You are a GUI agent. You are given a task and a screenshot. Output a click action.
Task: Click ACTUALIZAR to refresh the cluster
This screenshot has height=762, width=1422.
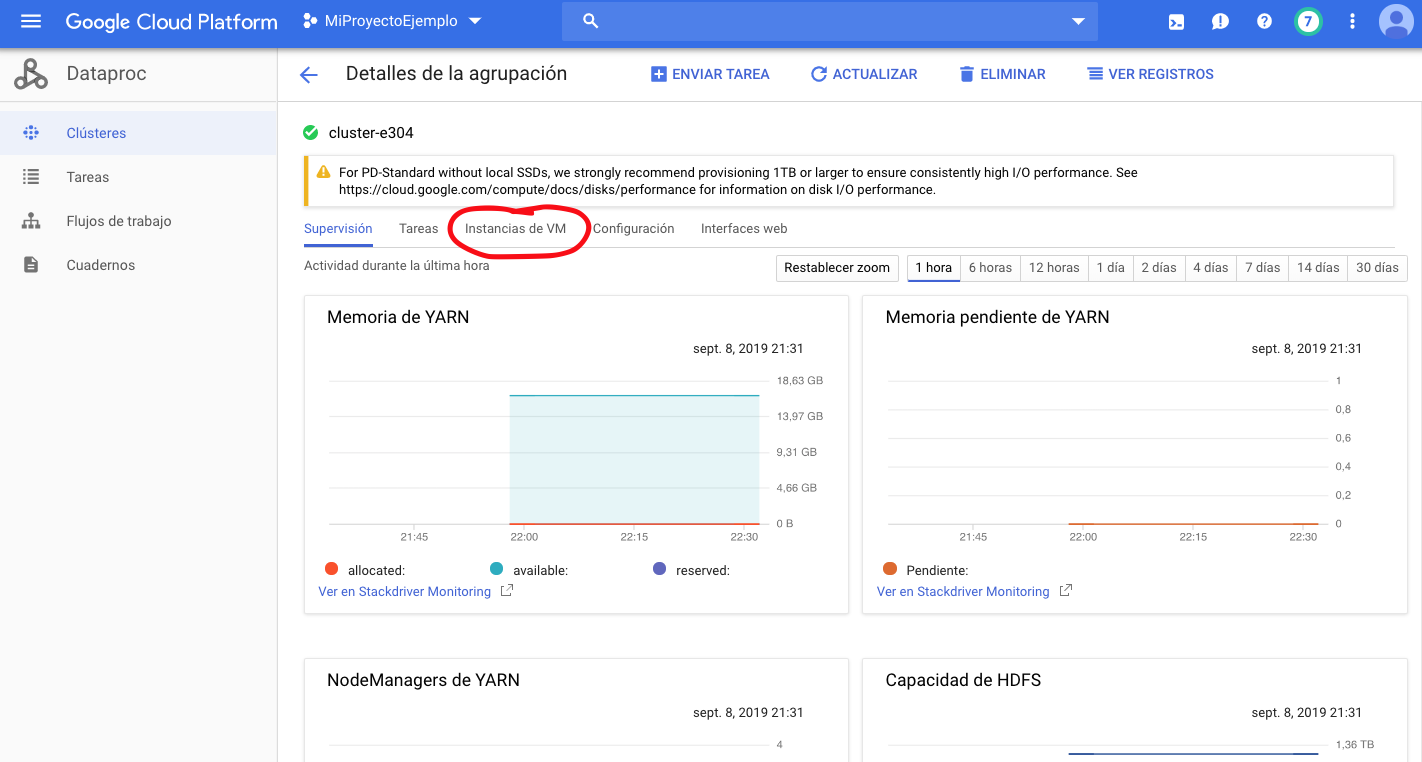tap(864, 74)
